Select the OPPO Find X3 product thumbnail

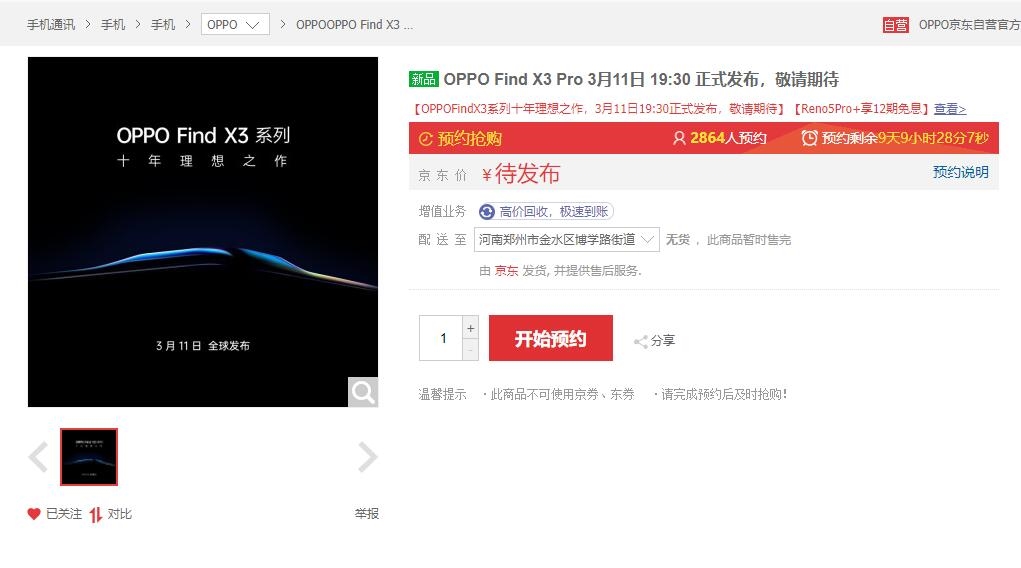click(89, 457)
